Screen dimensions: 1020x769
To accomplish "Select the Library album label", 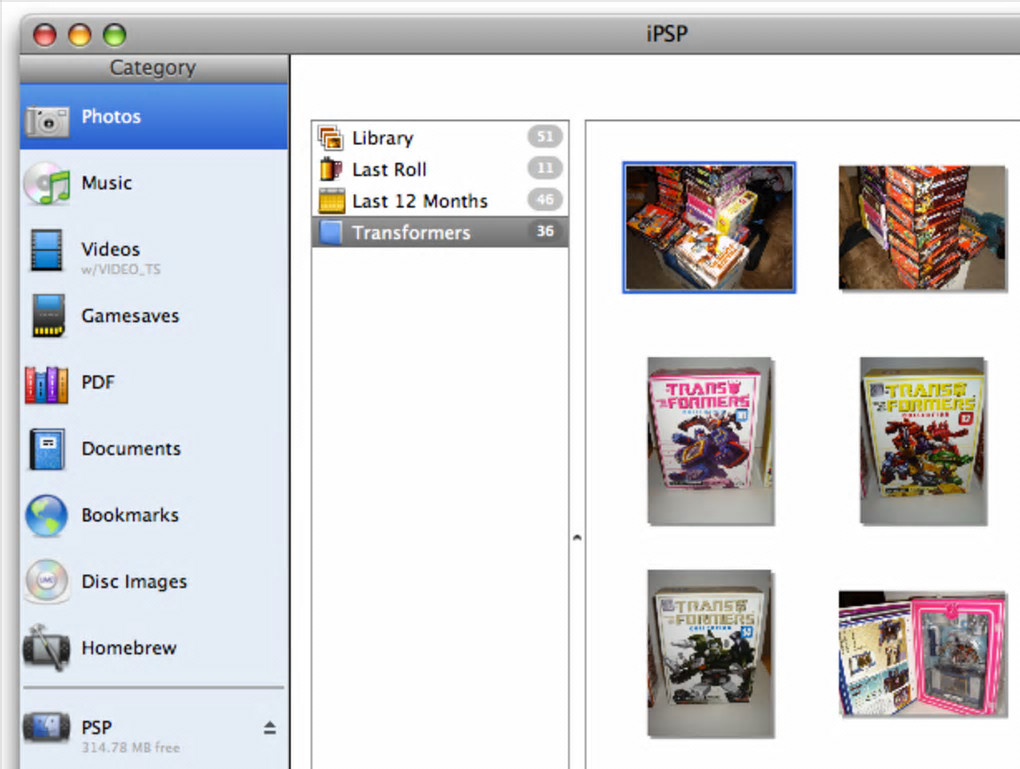I will click(x=382, y=138).
